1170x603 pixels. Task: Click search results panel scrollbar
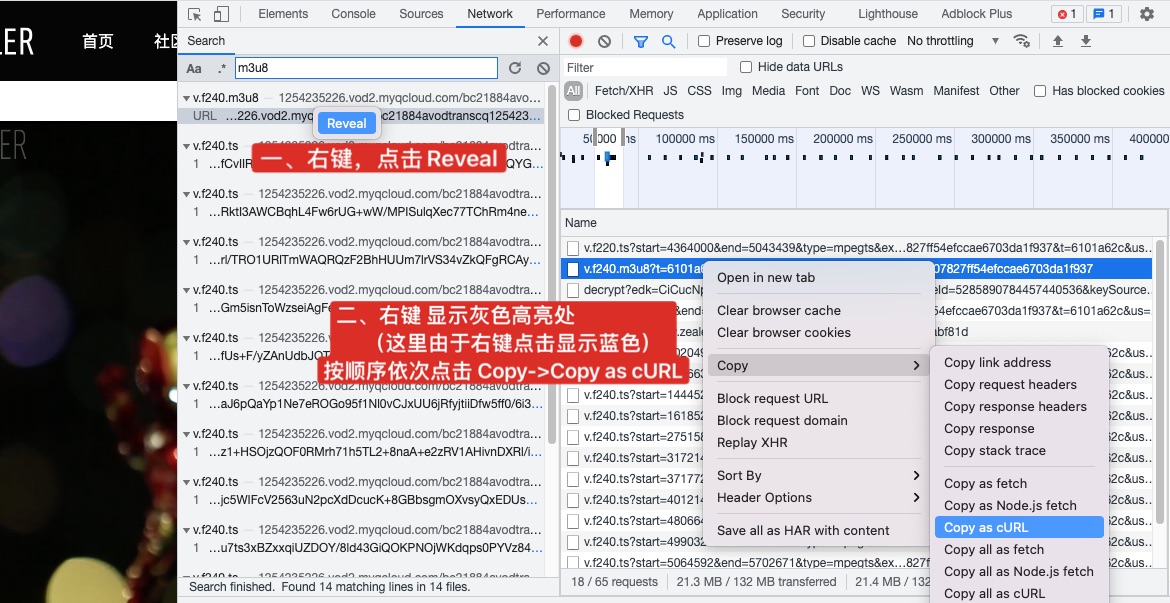click(552, 264)
